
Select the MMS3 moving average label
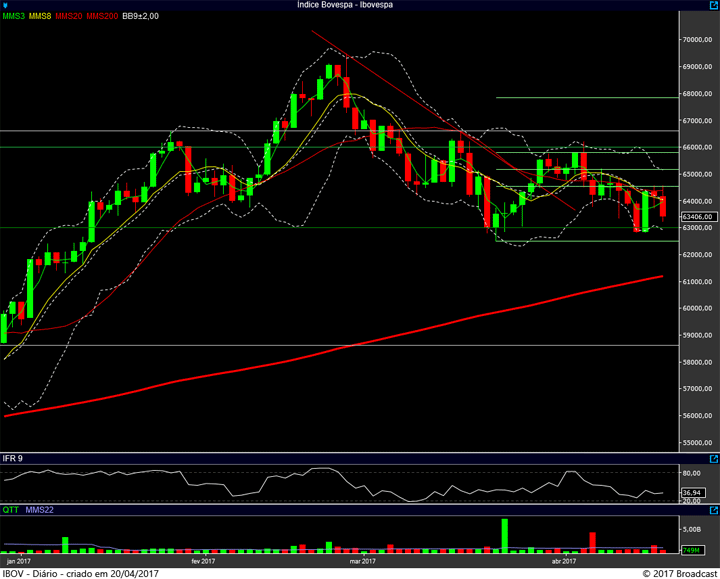tap(14, 16)
